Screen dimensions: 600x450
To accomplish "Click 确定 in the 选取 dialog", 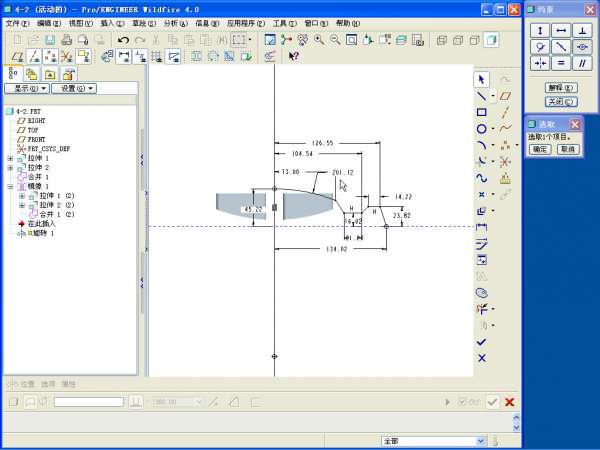I will coord(539,148).
